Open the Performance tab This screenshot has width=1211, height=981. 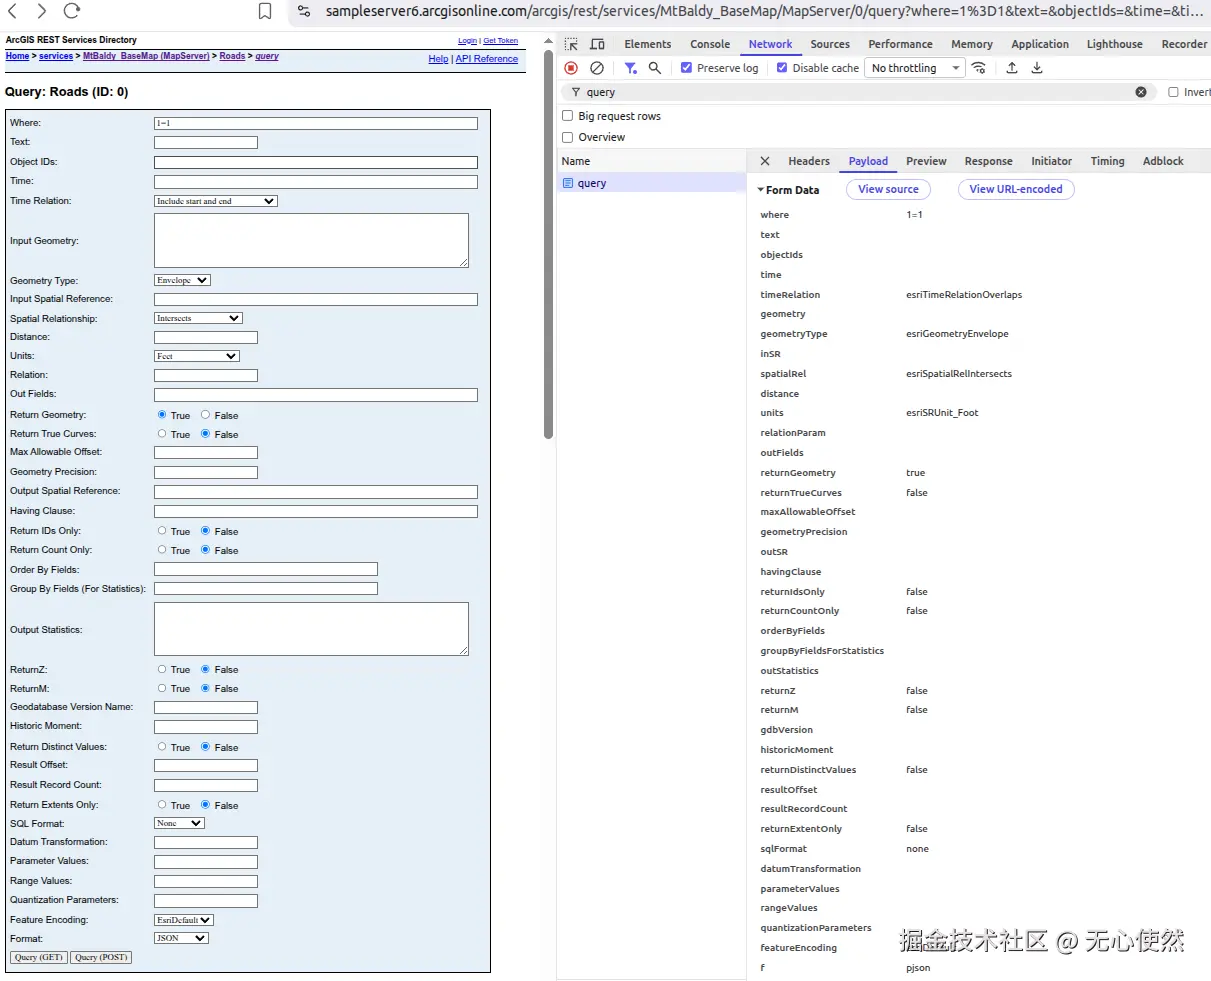(900, 44)
